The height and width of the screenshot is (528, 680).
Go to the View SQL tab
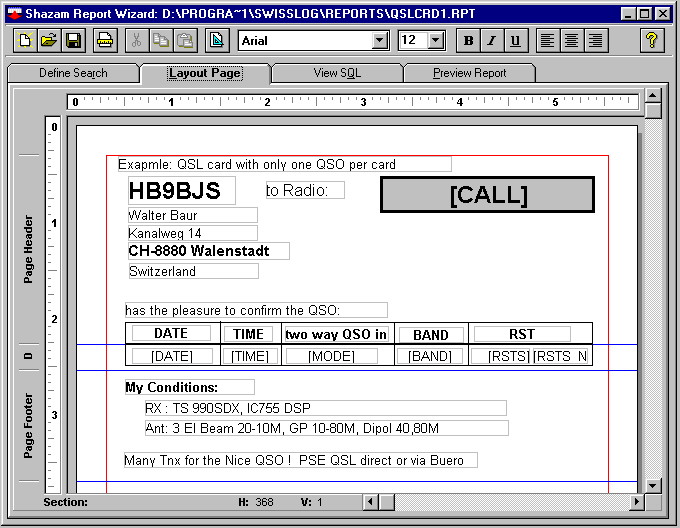(x=337, y=73)
